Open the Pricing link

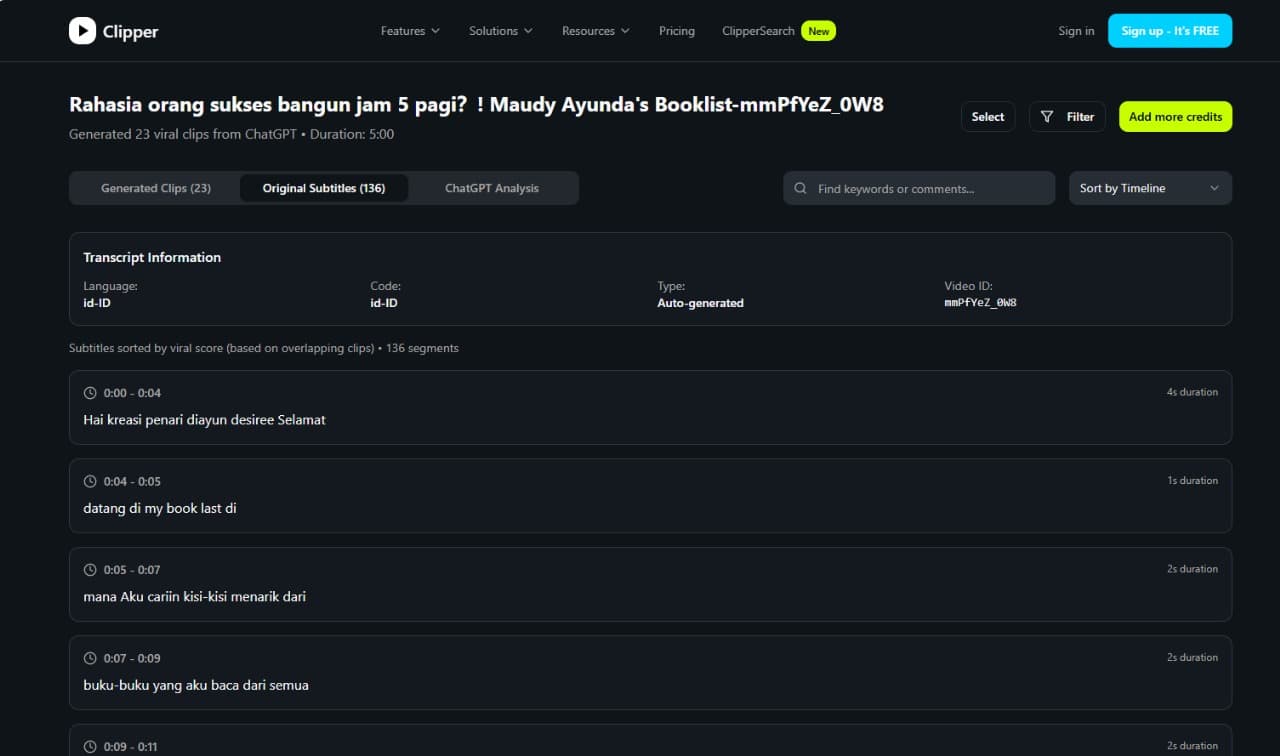coord(677,31)
